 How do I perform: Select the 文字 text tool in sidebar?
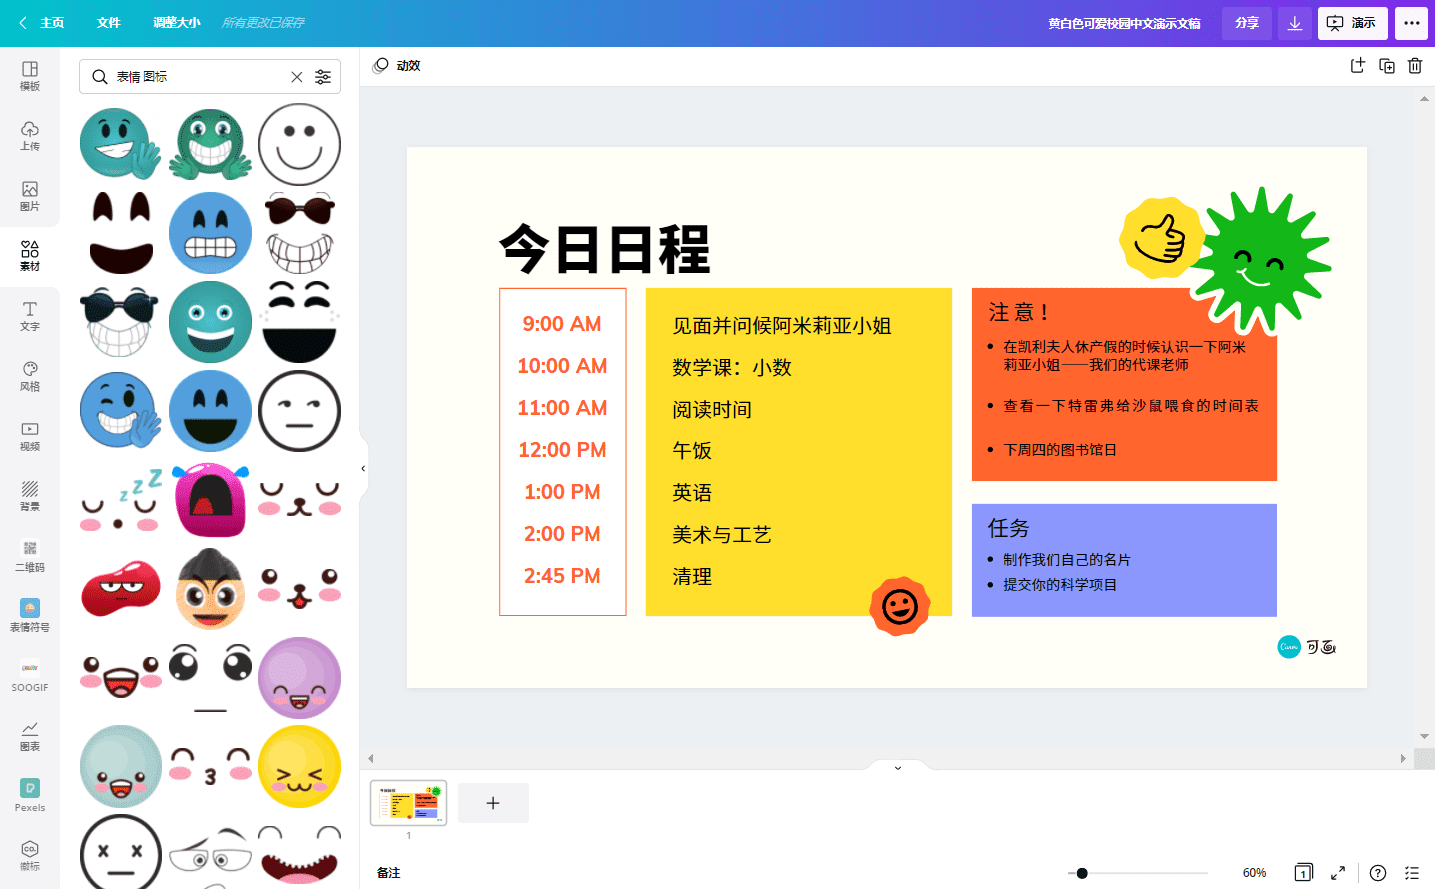30,316
